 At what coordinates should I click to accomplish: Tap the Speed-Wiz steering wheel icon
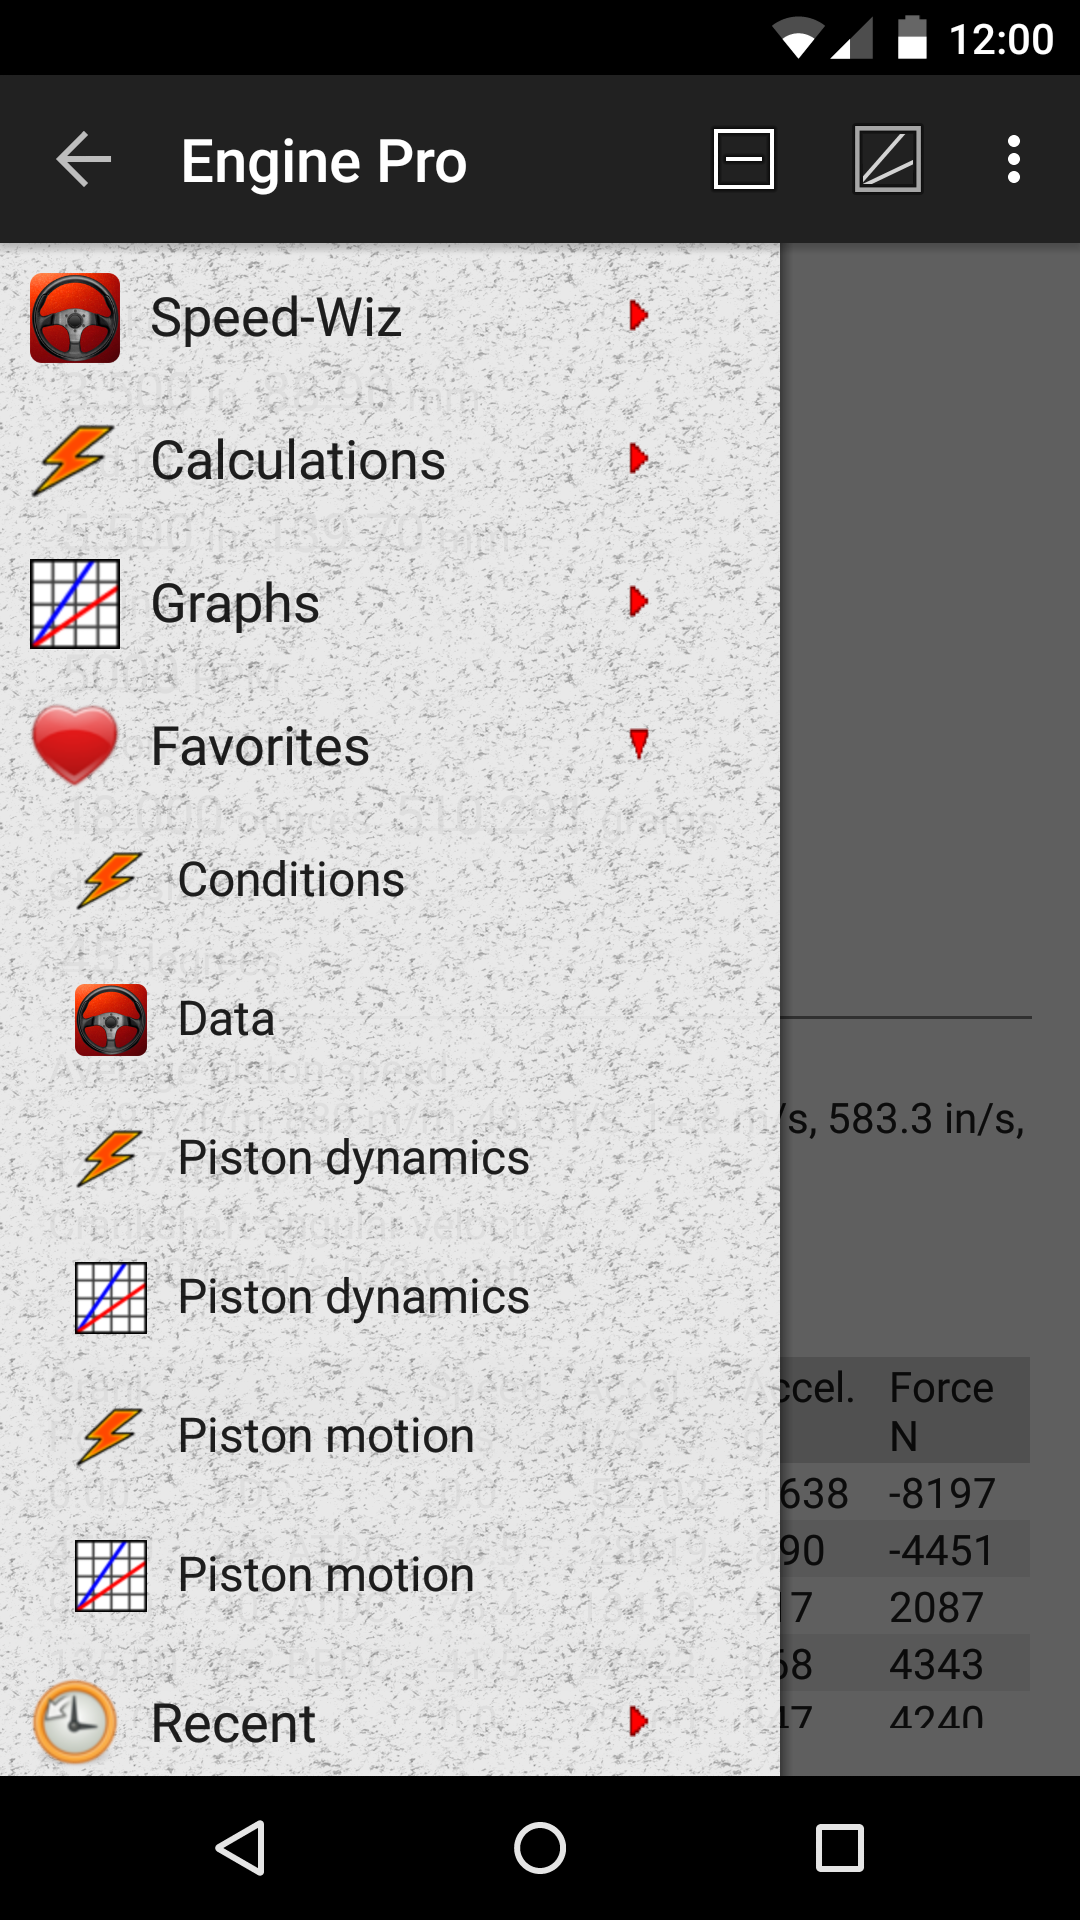(75, 318)
